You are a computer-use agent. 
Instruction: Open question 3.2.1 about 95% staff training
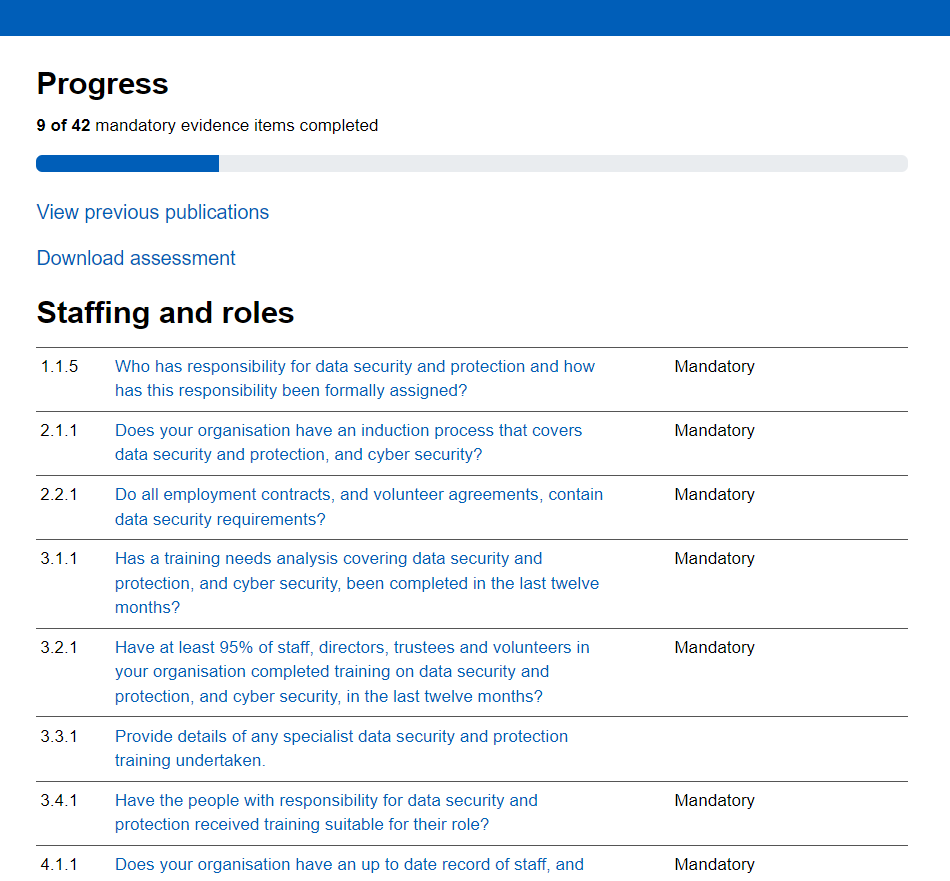[x=350, y=671]
